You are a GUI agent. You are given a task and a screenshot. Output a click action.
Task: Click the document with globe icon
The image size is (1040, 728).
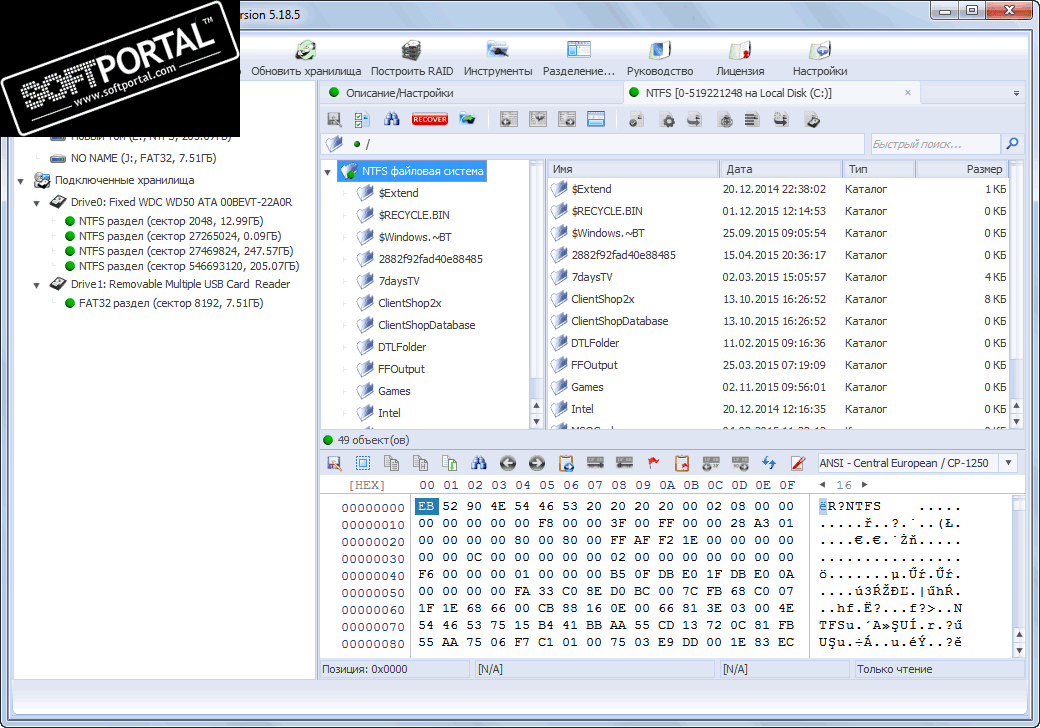(726, 119)
